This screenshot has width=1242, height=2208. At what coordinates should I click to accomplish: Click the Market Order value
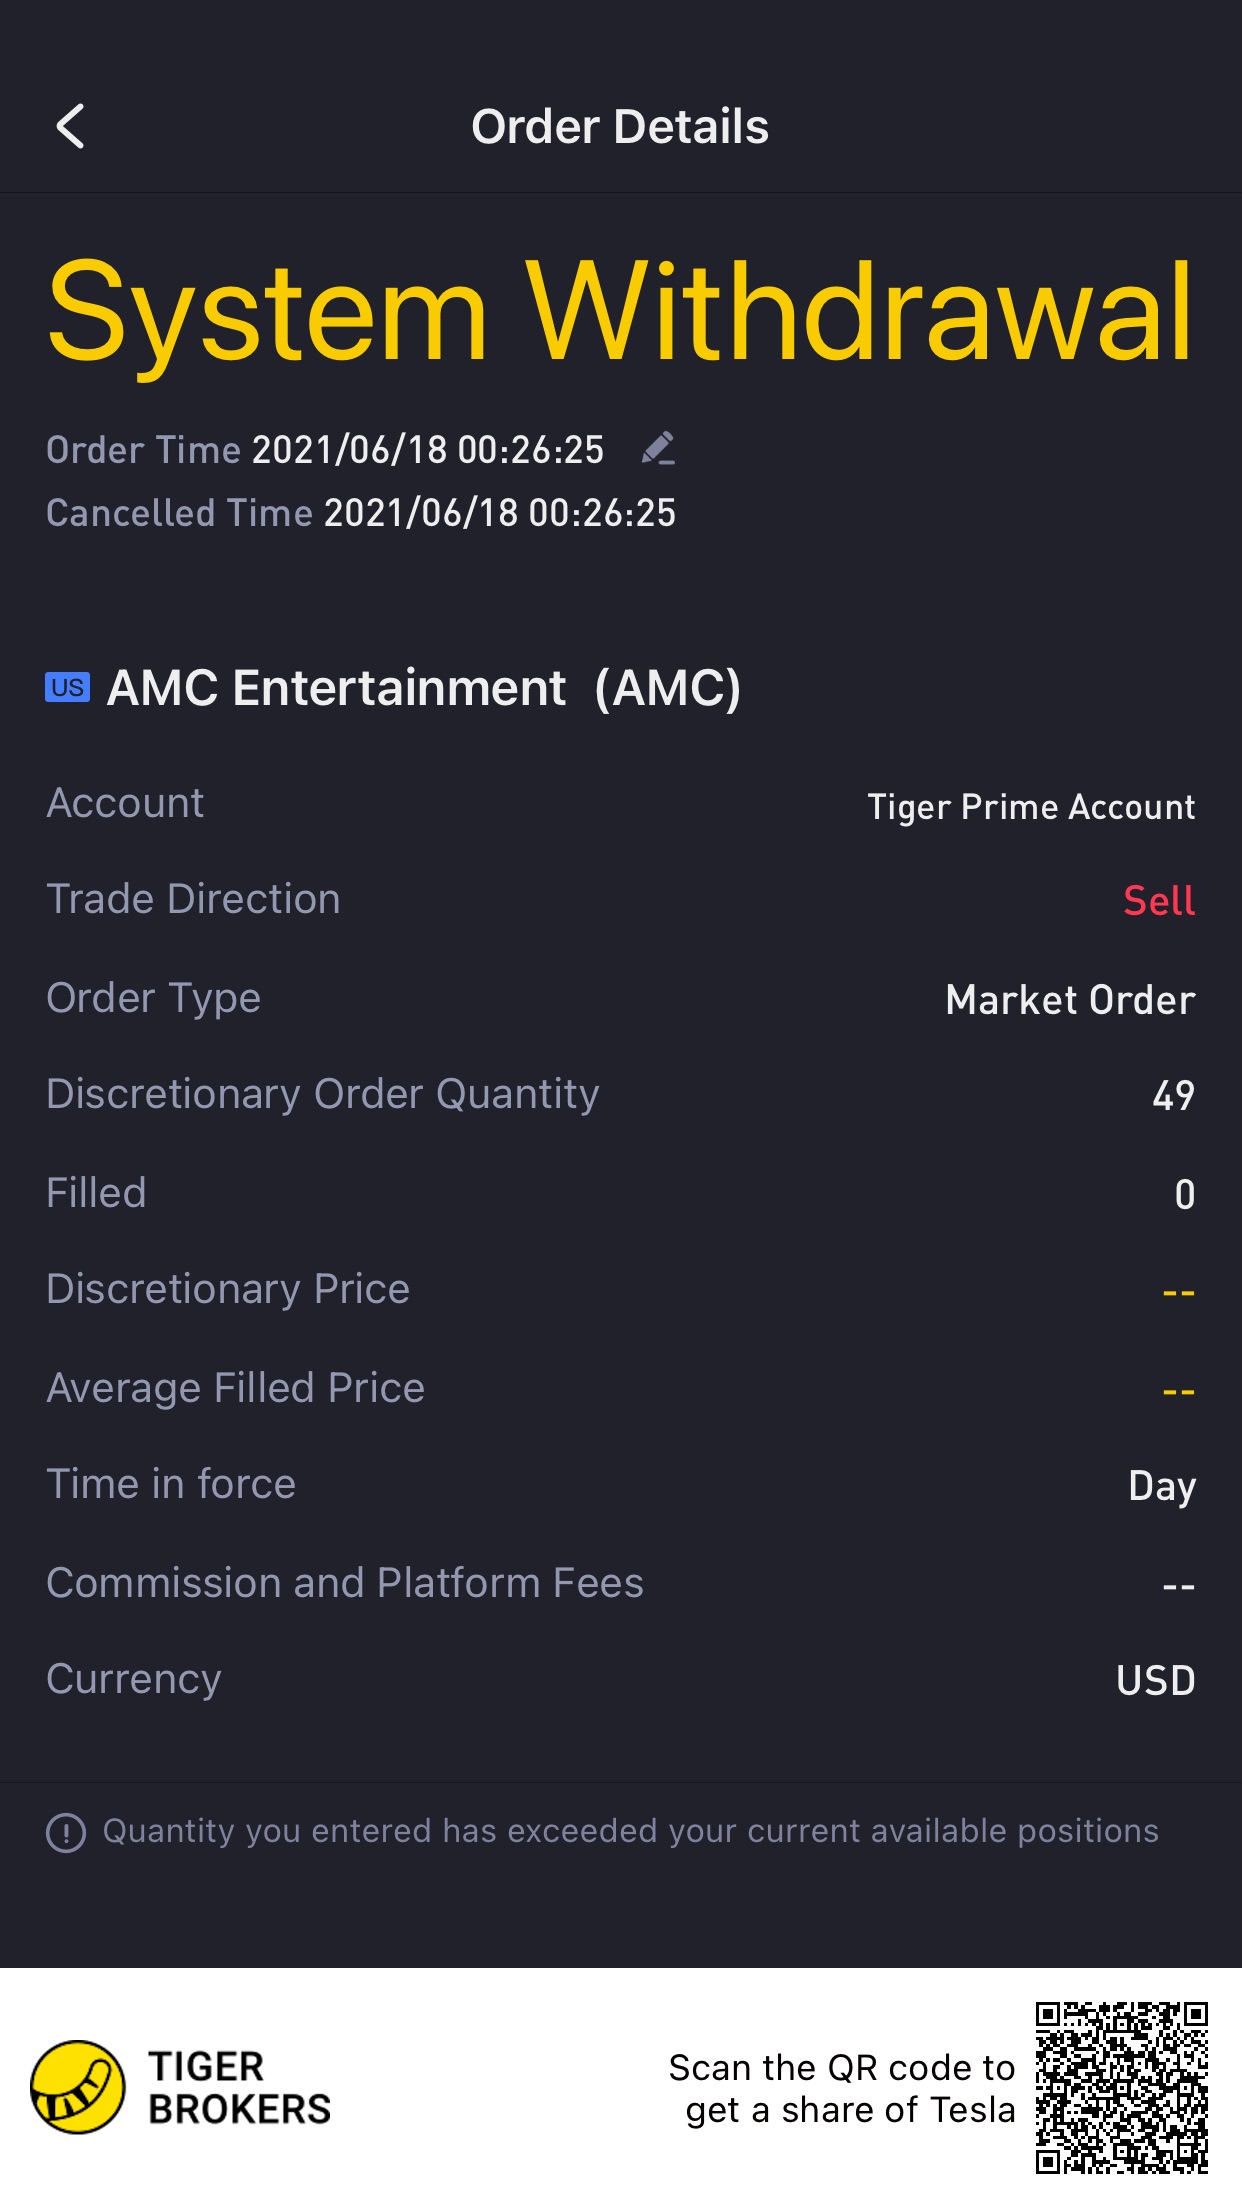click(1070, 1000)
